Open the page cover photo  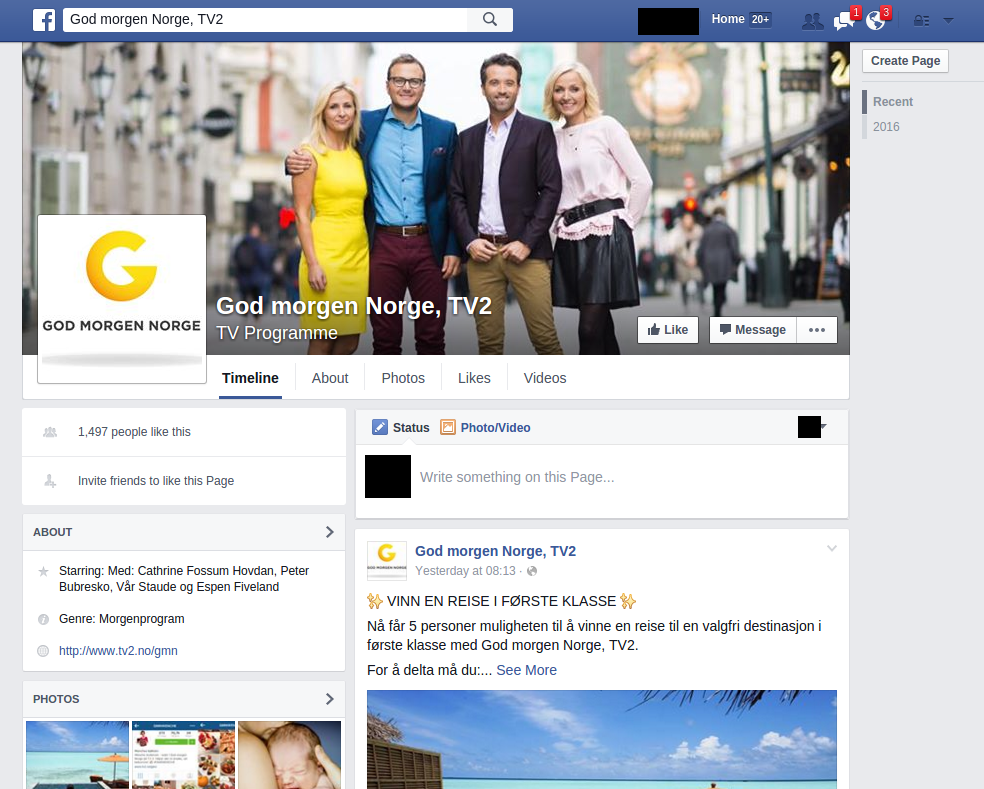pyautogui.click(x=436, y=198)
